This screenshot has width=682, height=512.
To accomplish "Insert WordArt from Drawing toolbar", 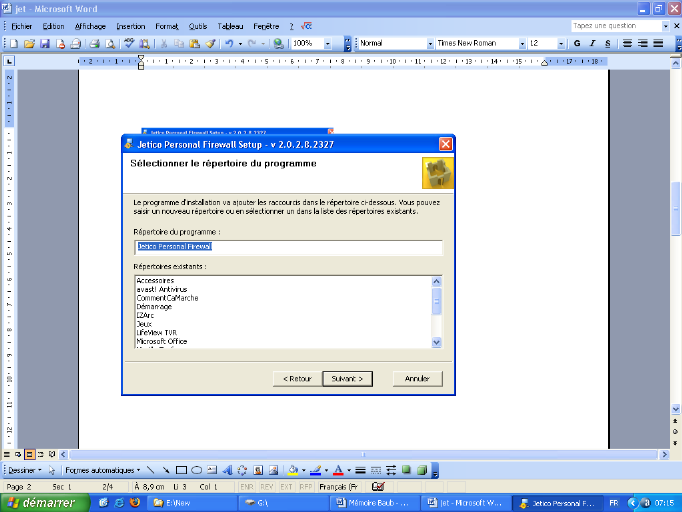I will (227, 470).
